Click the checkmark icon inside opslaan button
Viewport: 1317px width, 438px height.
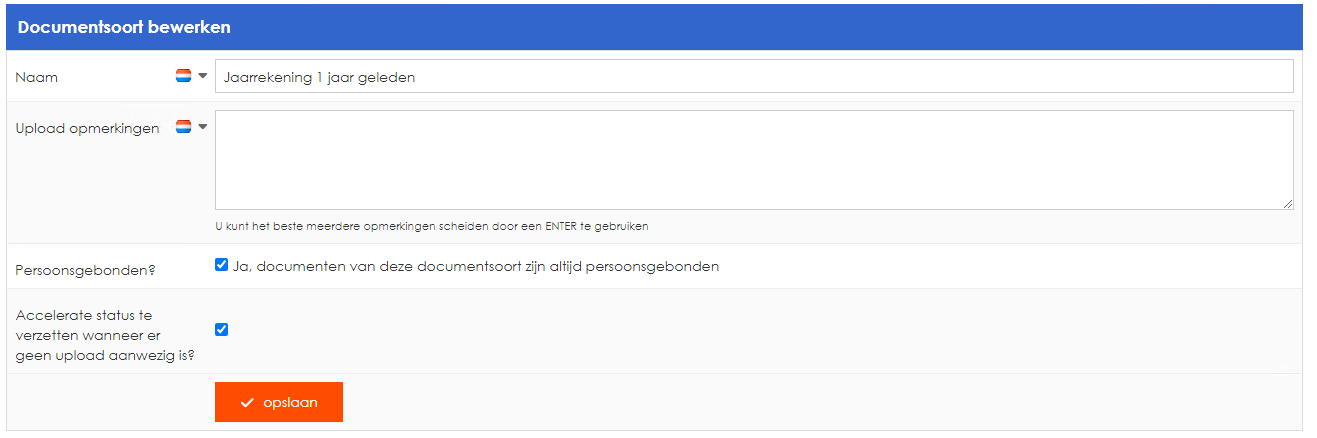click(247, 402)
